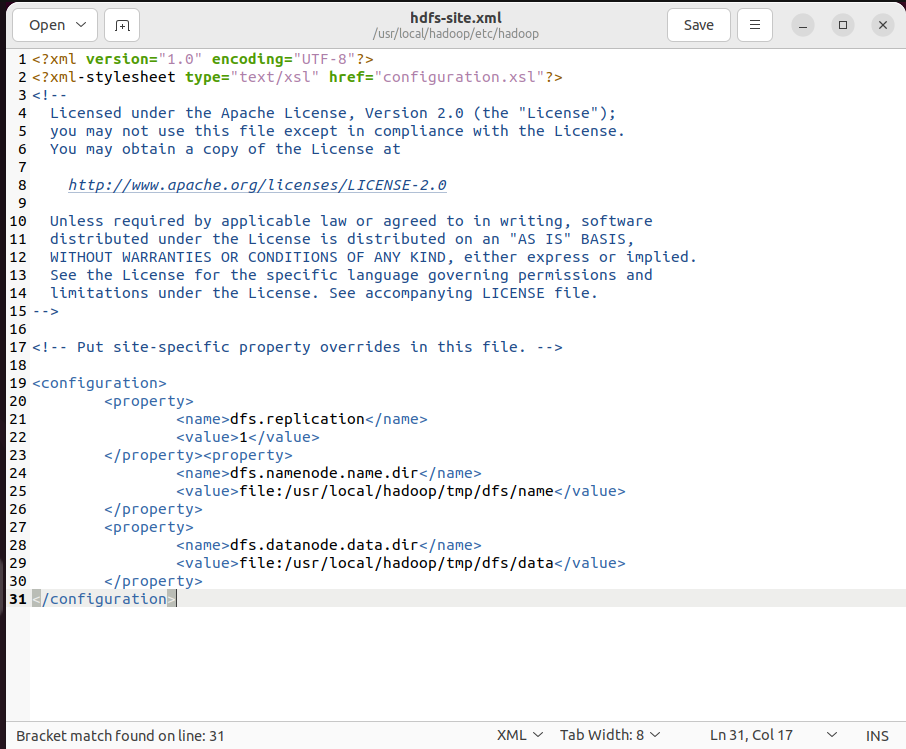Click the hdfs-site.xml window title
The image size is (906, 749).
(x=456, y=18)
